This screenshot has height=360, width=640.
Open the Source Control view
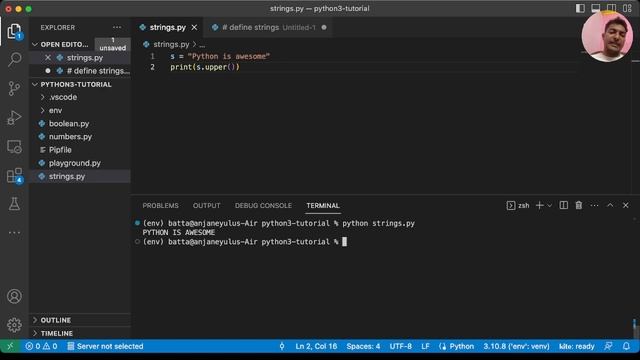[x=14, y=88]
